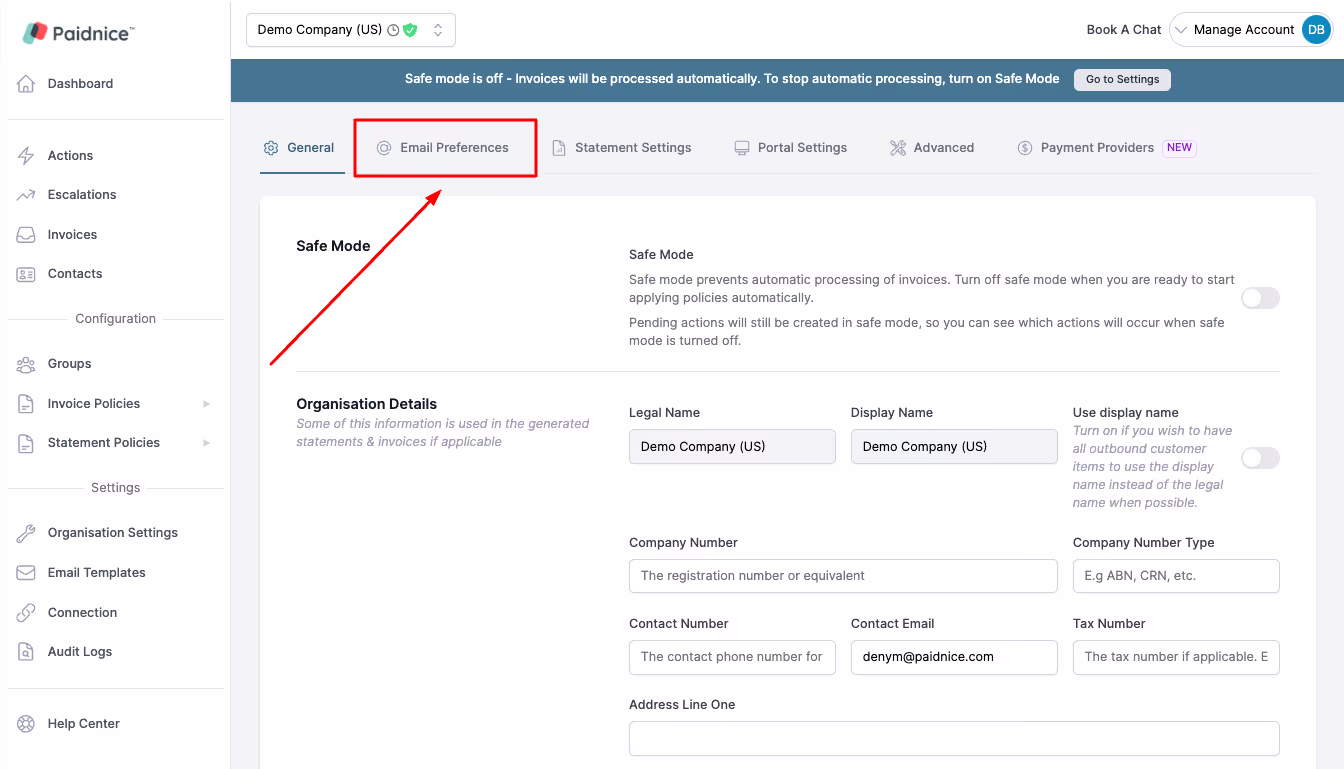Click the Company Number input field
The image size is (1344, 769).
pos(843,576)
